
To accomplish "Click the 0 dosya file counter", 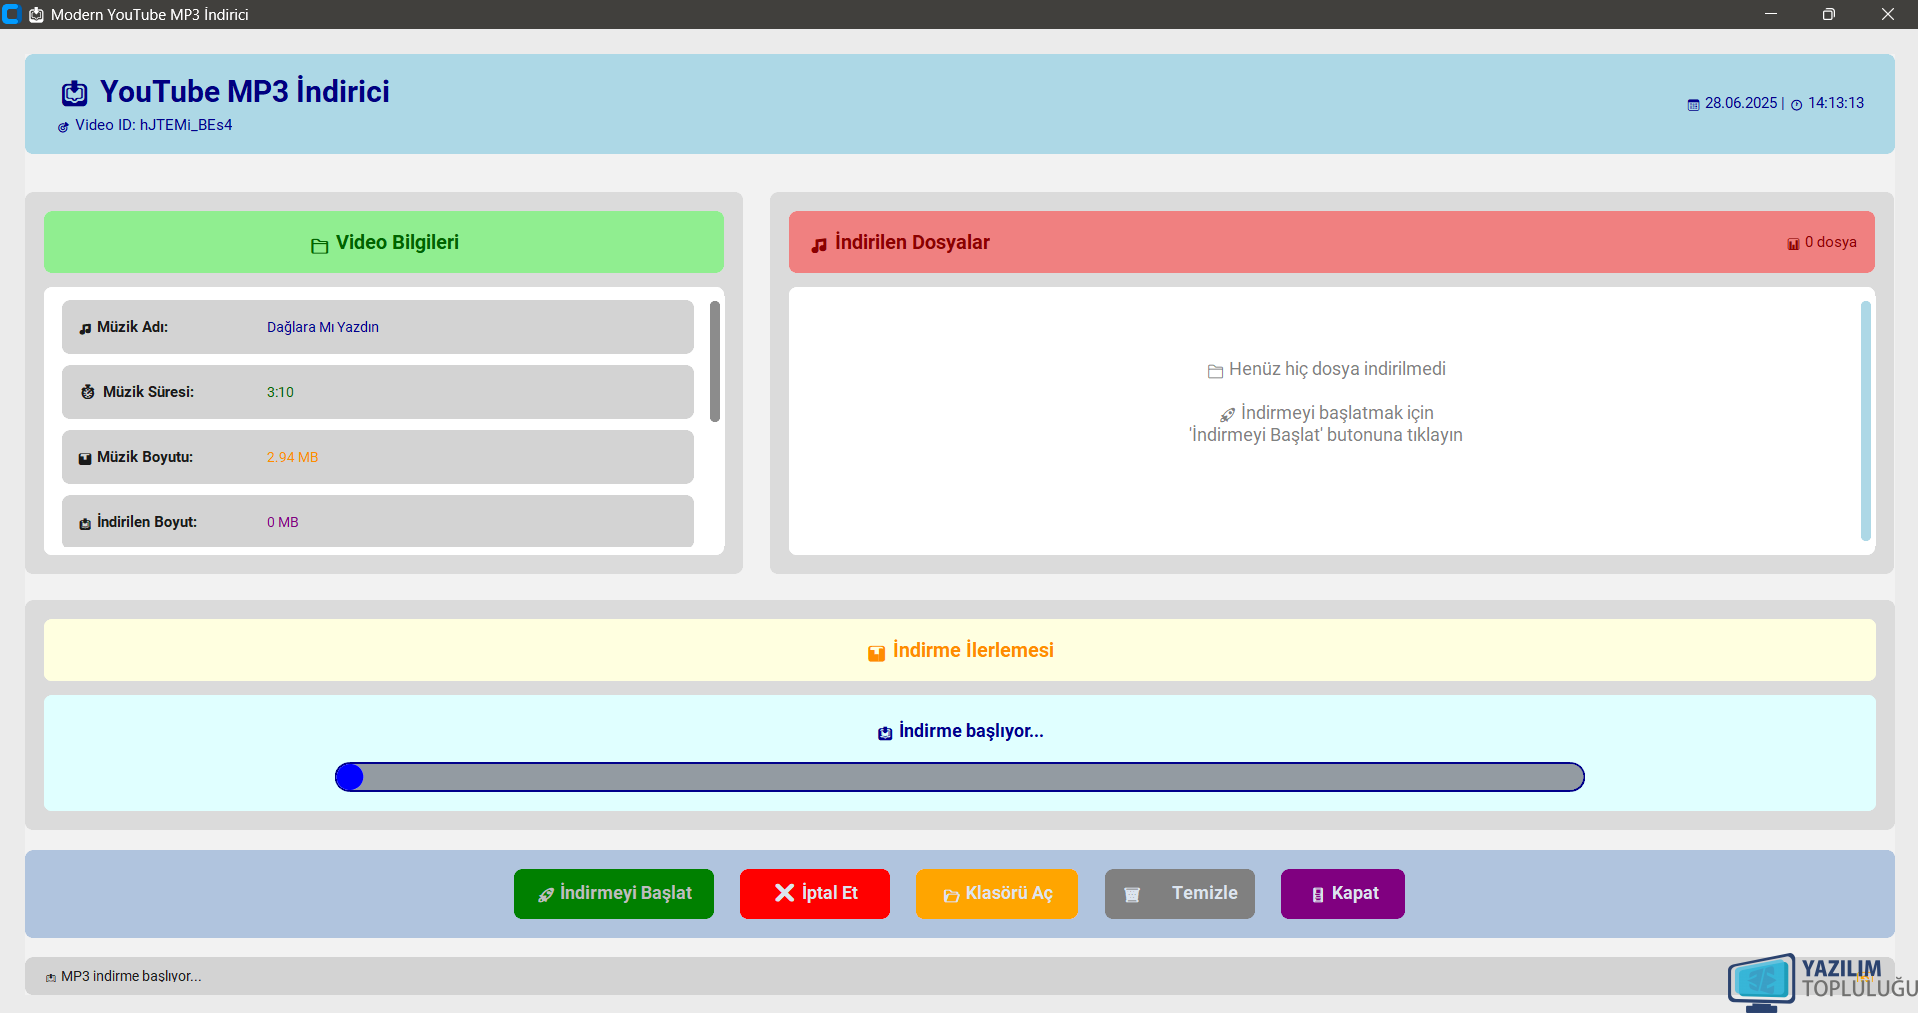I will (x=1831, y=242).
